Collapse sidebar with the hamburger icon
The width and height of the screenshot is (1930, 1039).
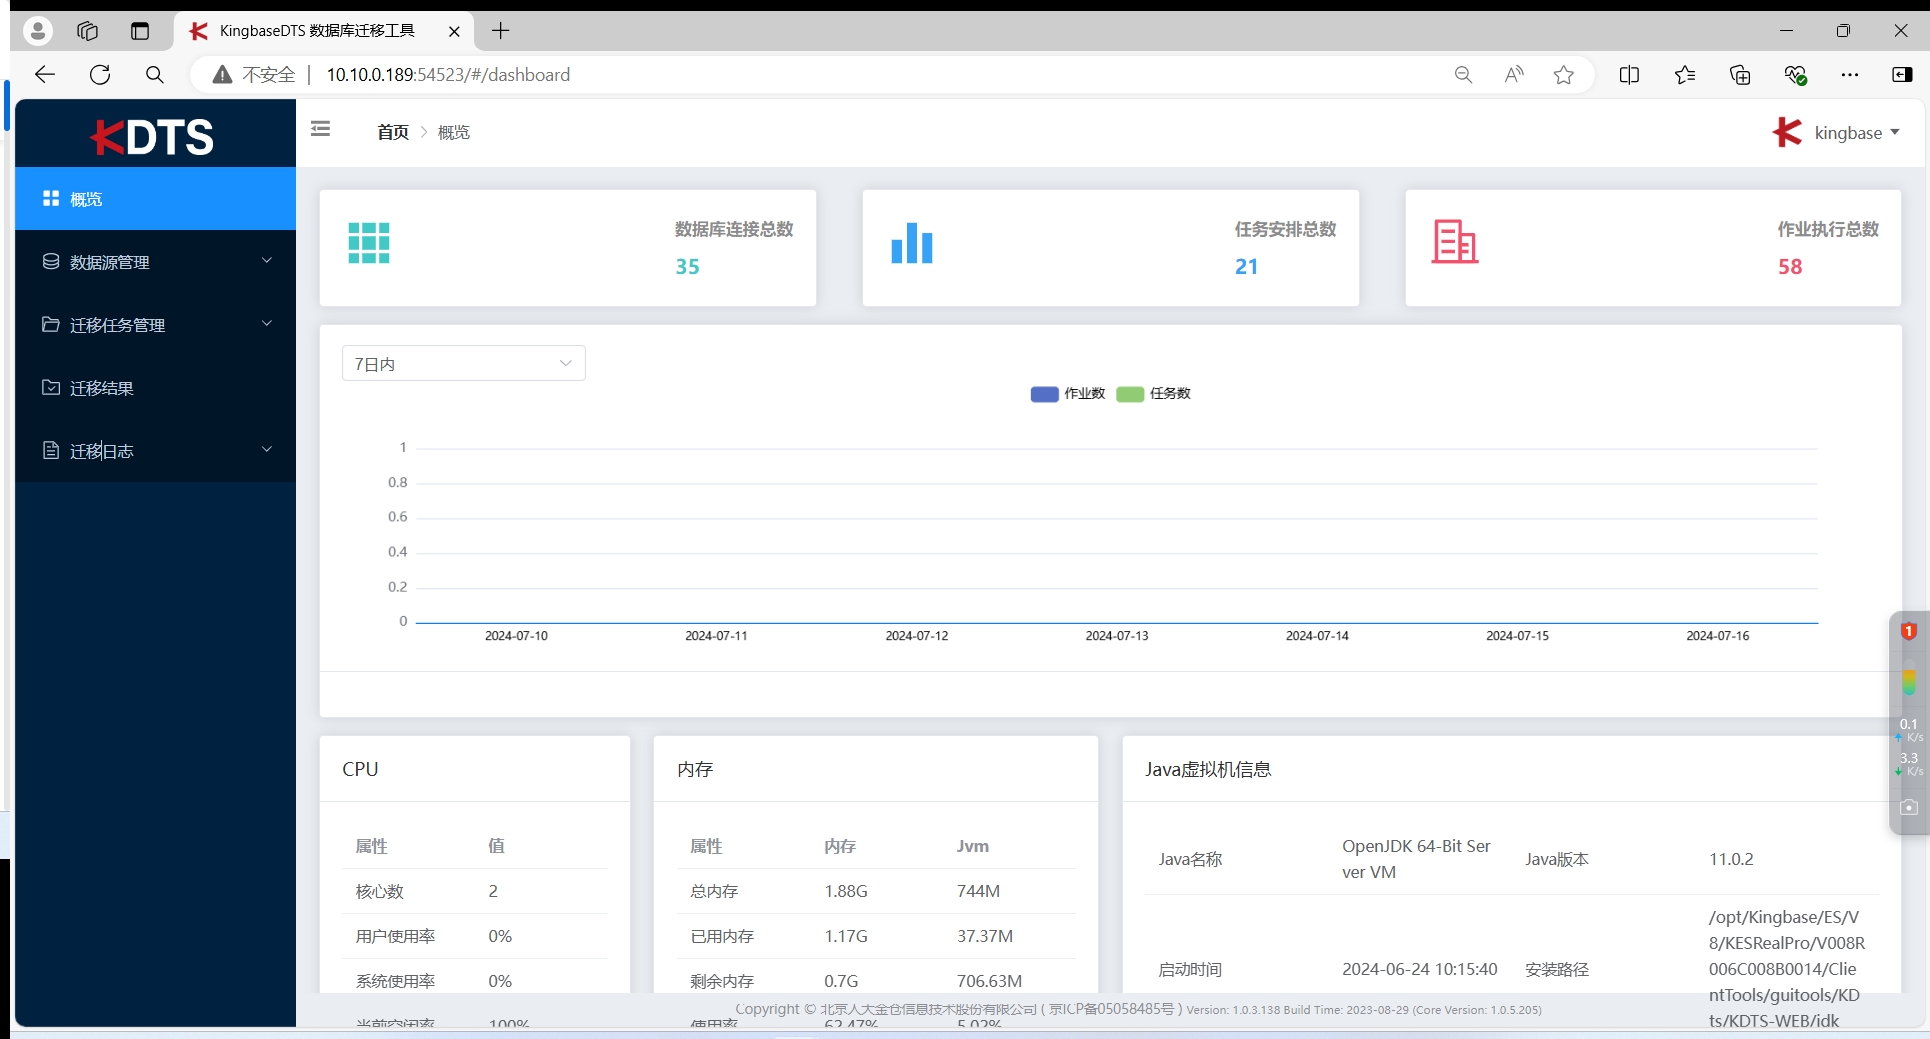[x=320, y=129]
